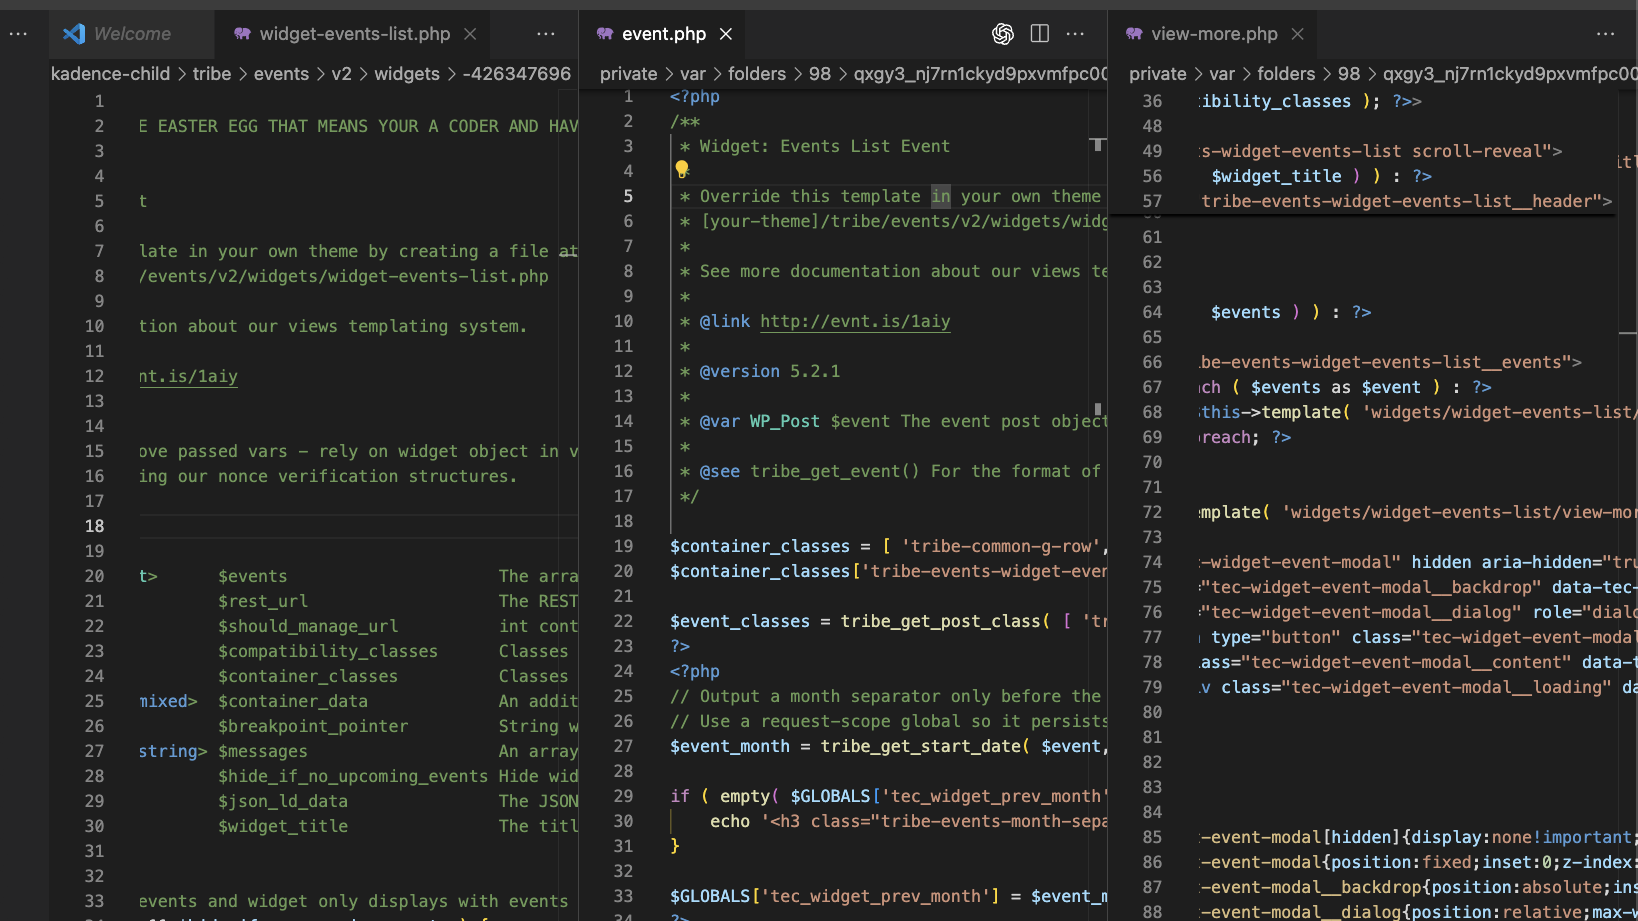Close the event.php tab
This screenshot has height=921, width=1638.
(x=726, y=33)
